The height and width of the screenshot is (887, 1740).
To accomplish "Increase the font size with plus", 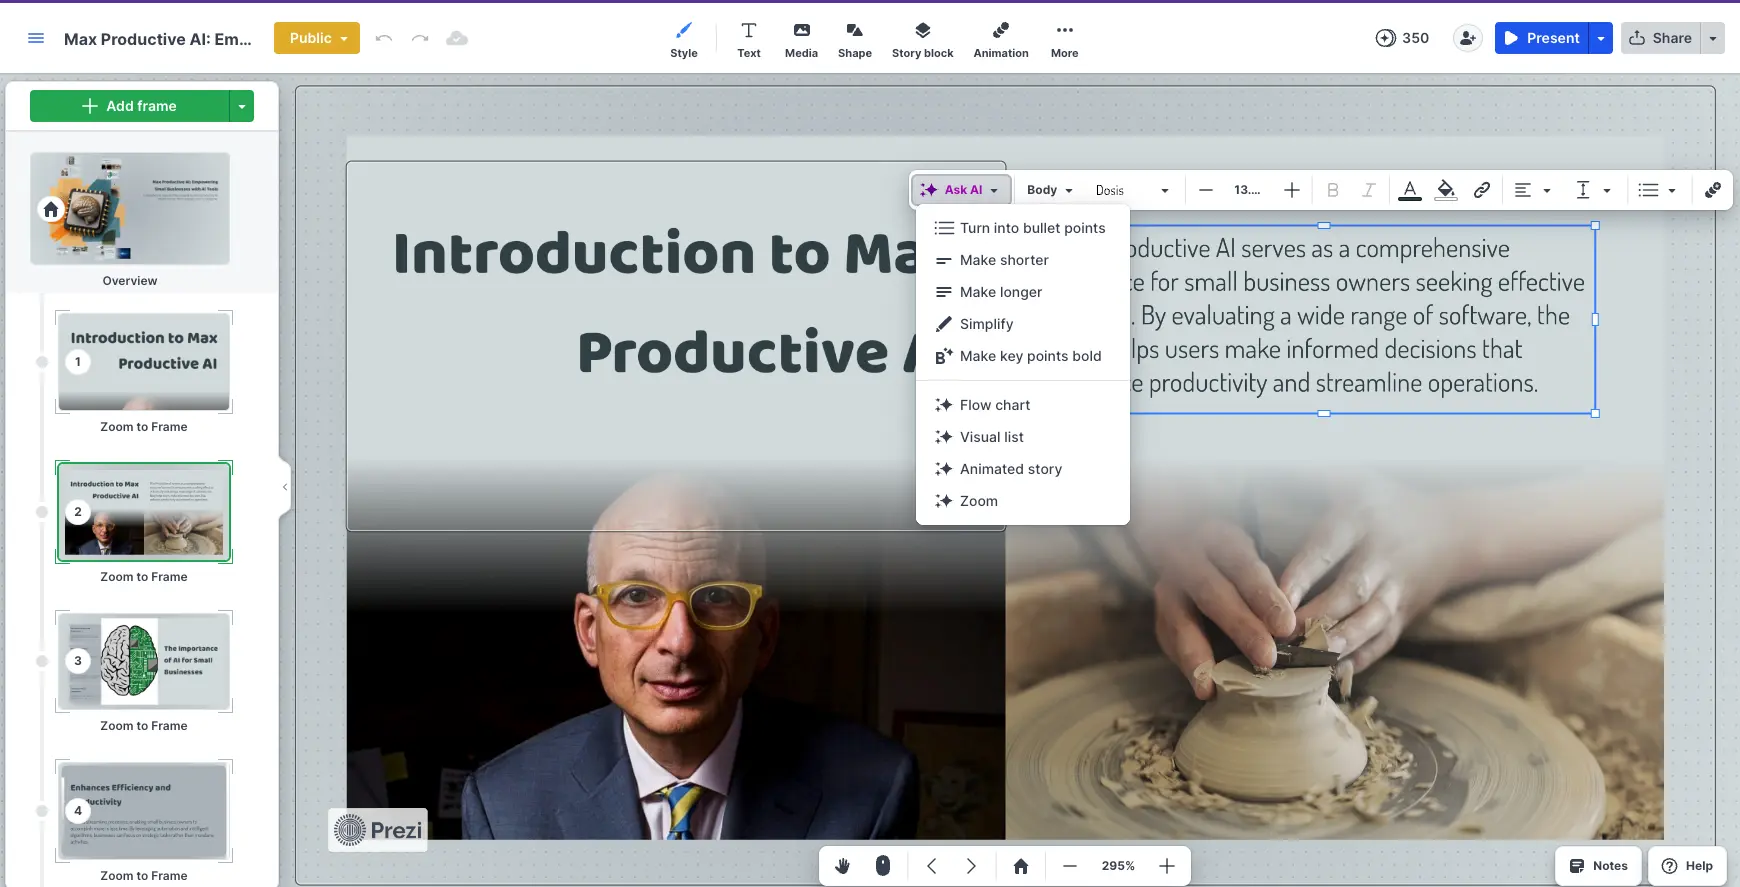I will [x=1292, y=190].
